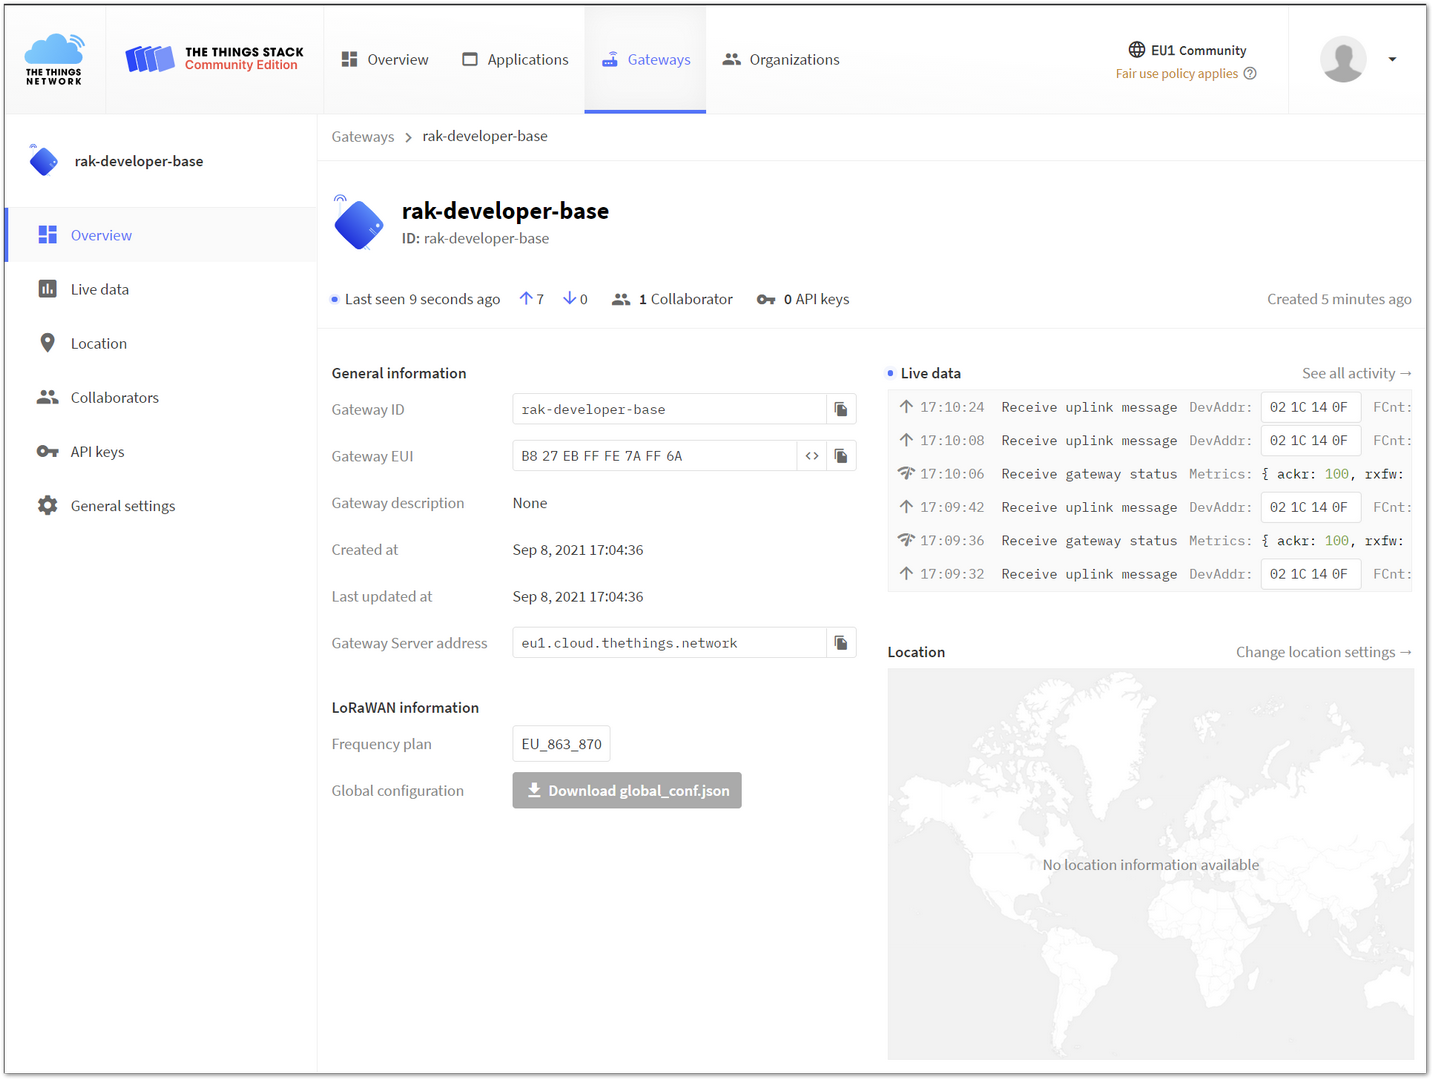1433x1080 pixels.
Task: Click the 17:10:06 gateway status row
Action: coord(1150,474)
